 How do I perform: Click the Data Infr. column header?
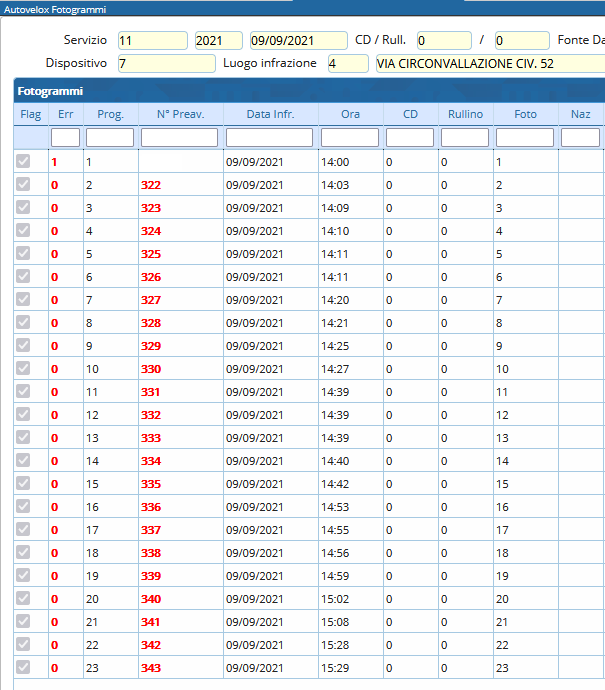[x=270, y=114]
